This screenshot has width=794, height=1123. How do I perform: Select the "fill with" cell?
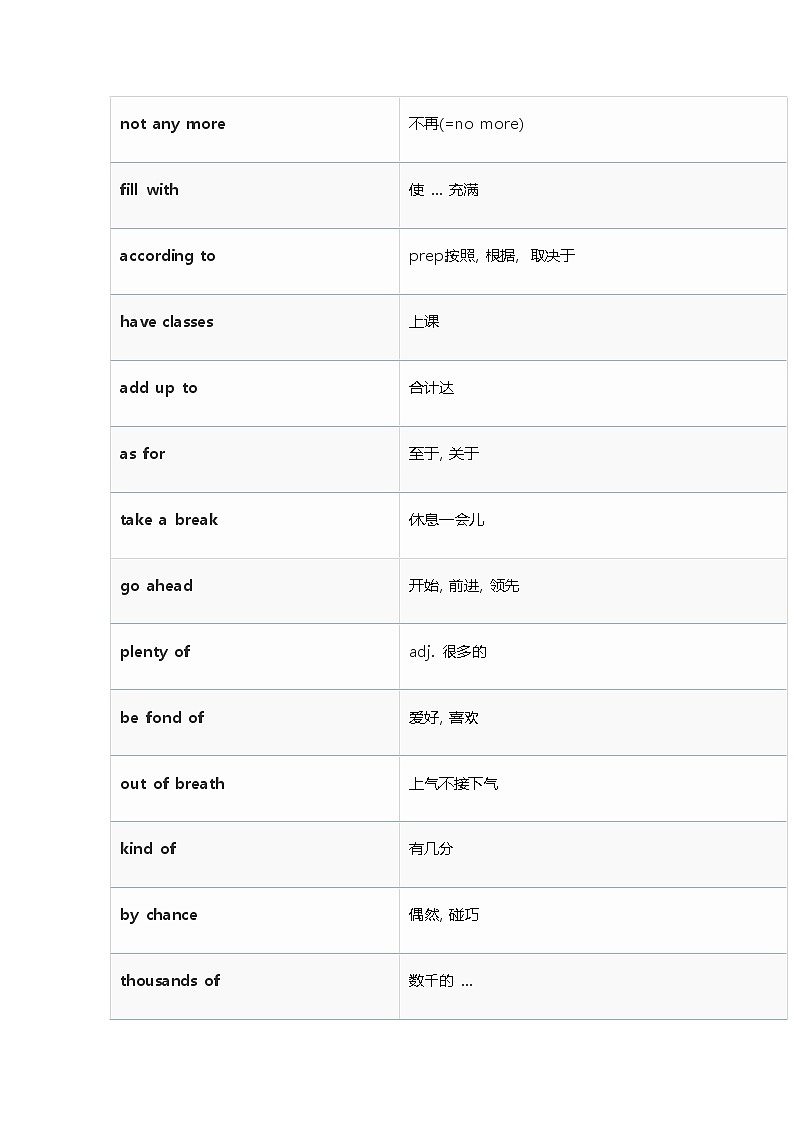[149, 190]
